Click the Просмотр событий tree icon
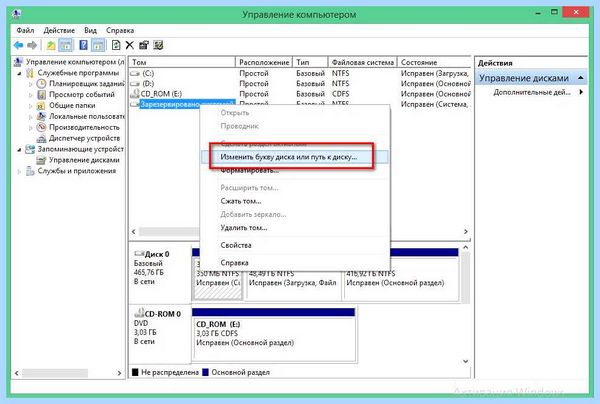Image resolution: width=600 pixels, height=404 pixels. point(41,94)
